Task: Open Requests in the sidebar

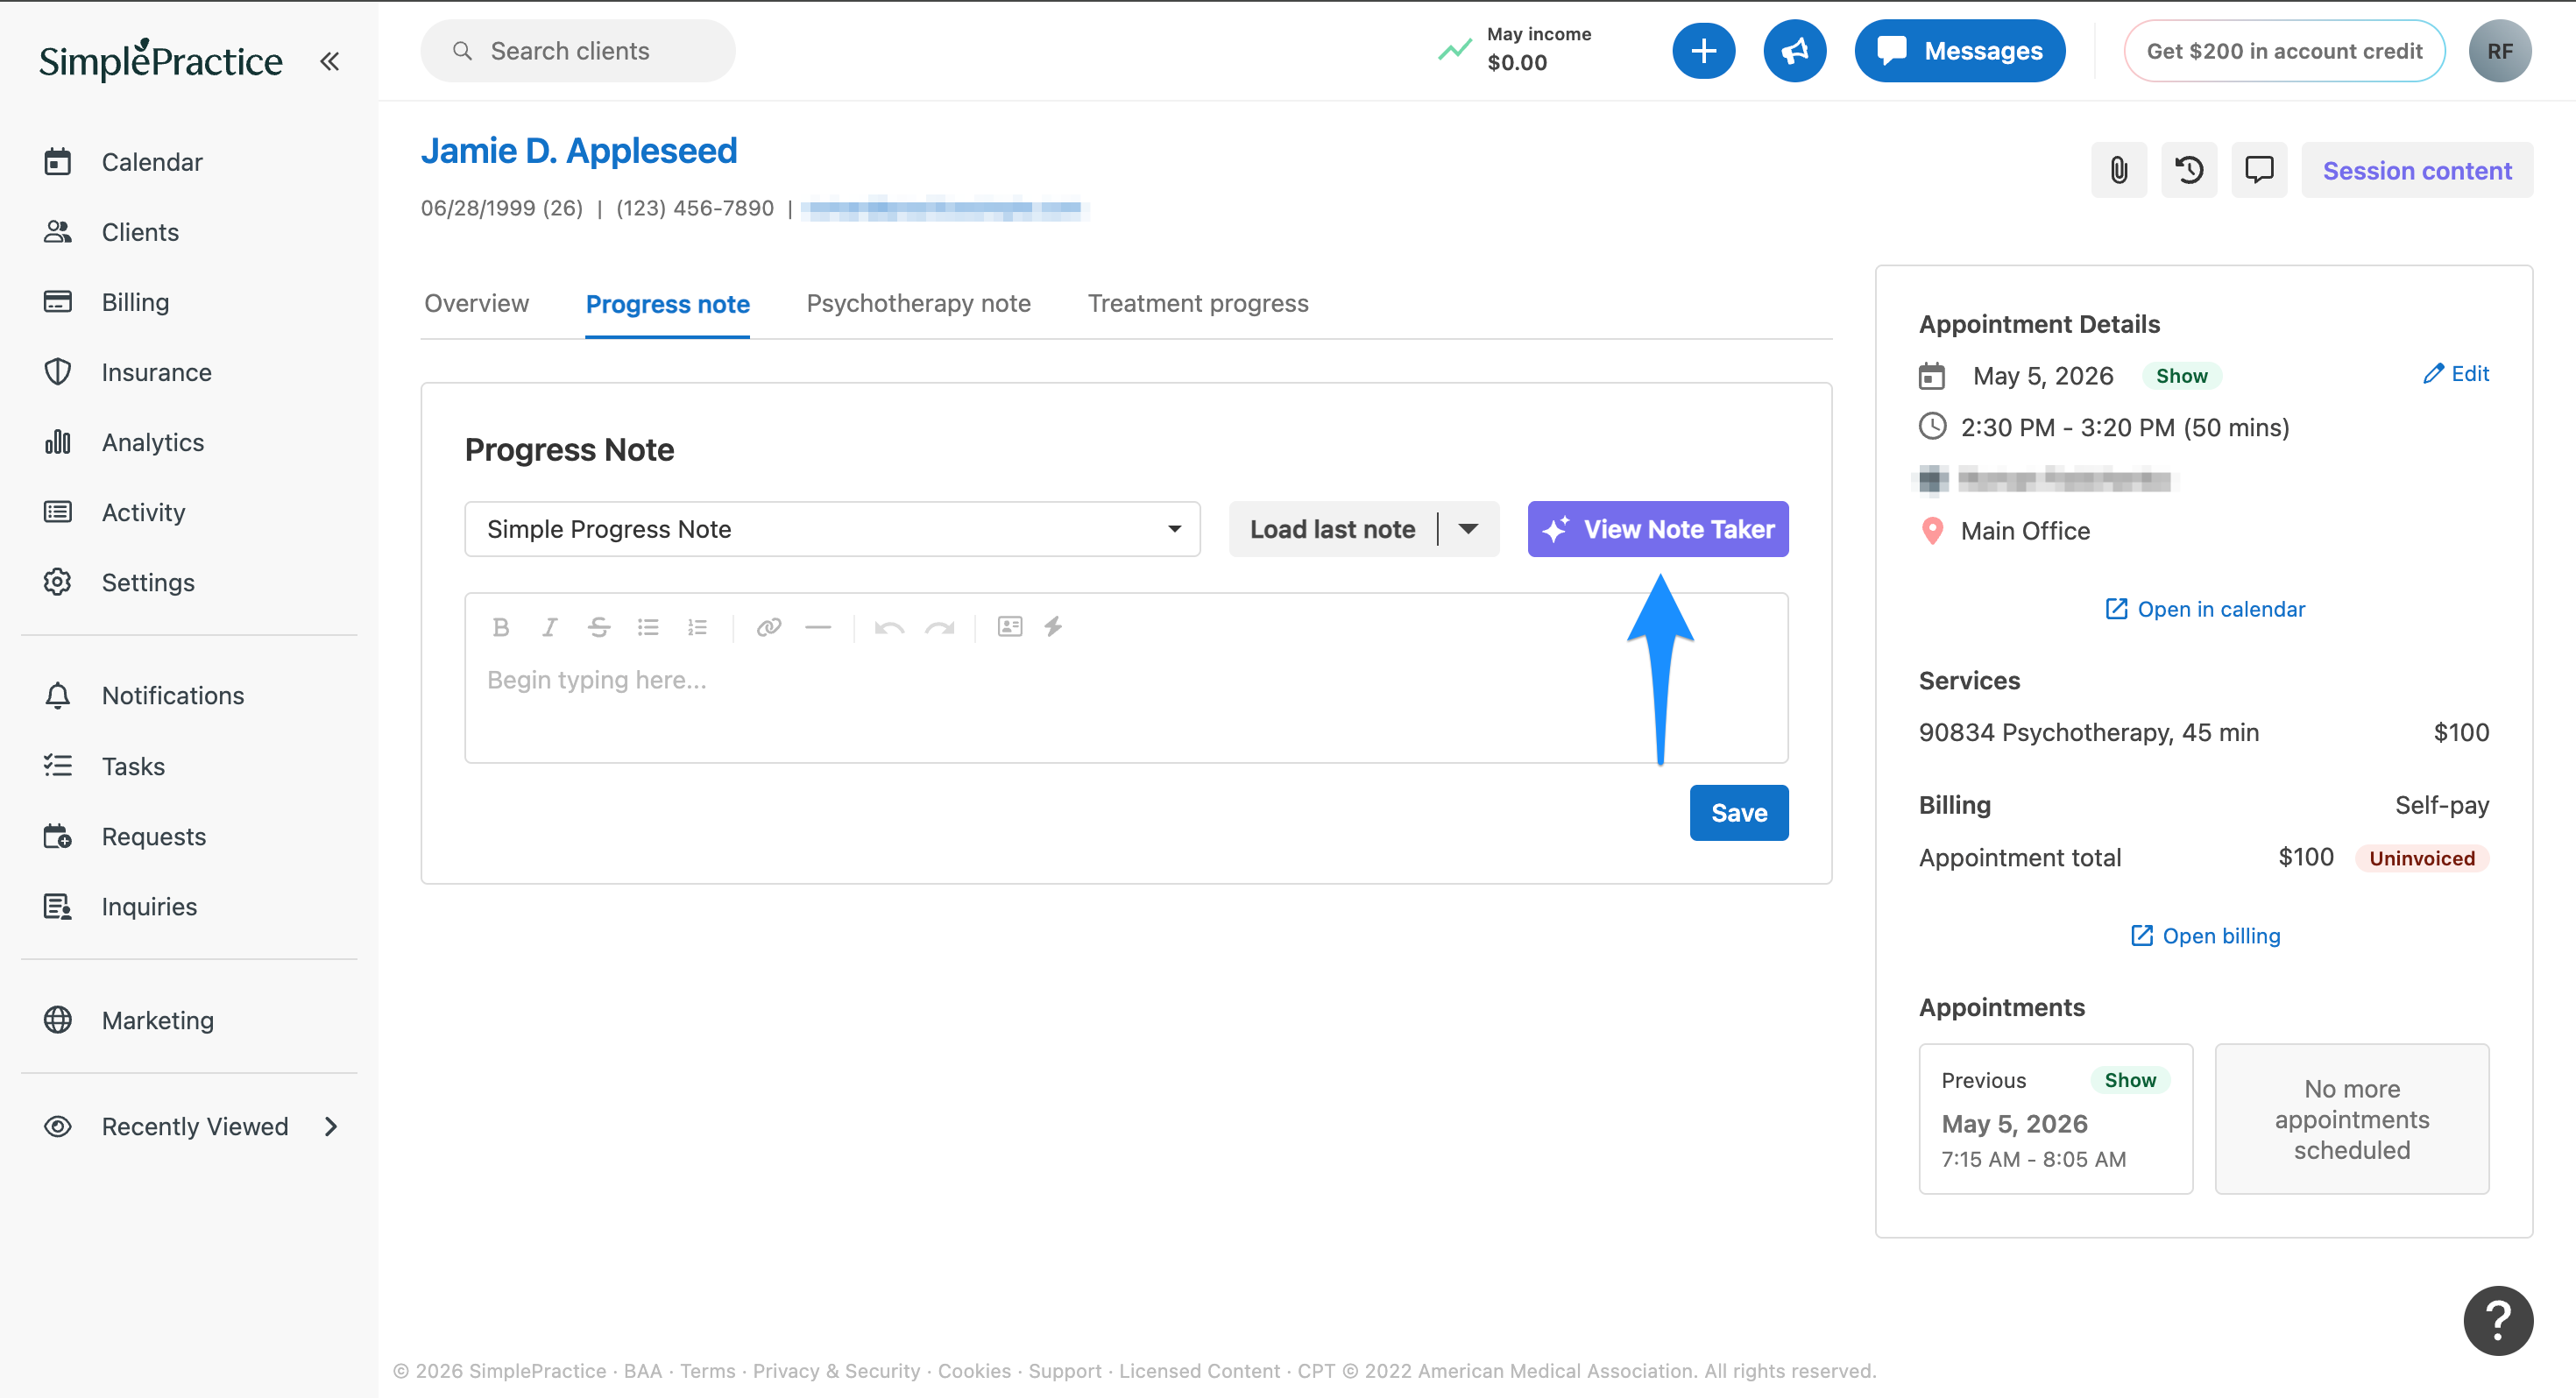Action: 153,836
